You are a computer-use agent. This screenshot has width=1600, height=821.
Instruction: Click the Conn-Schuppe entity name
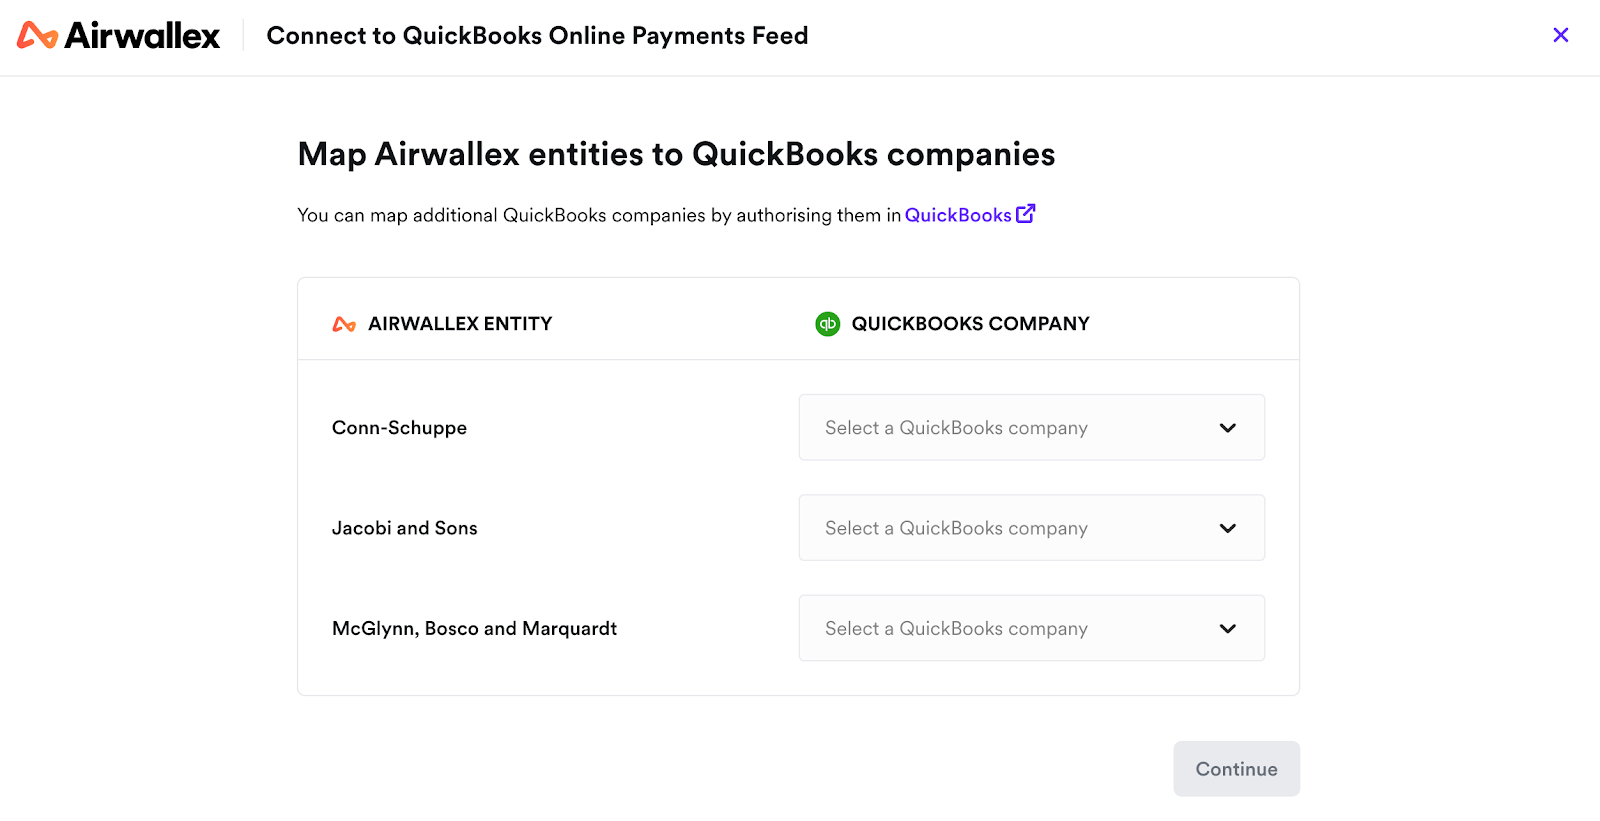399,428
